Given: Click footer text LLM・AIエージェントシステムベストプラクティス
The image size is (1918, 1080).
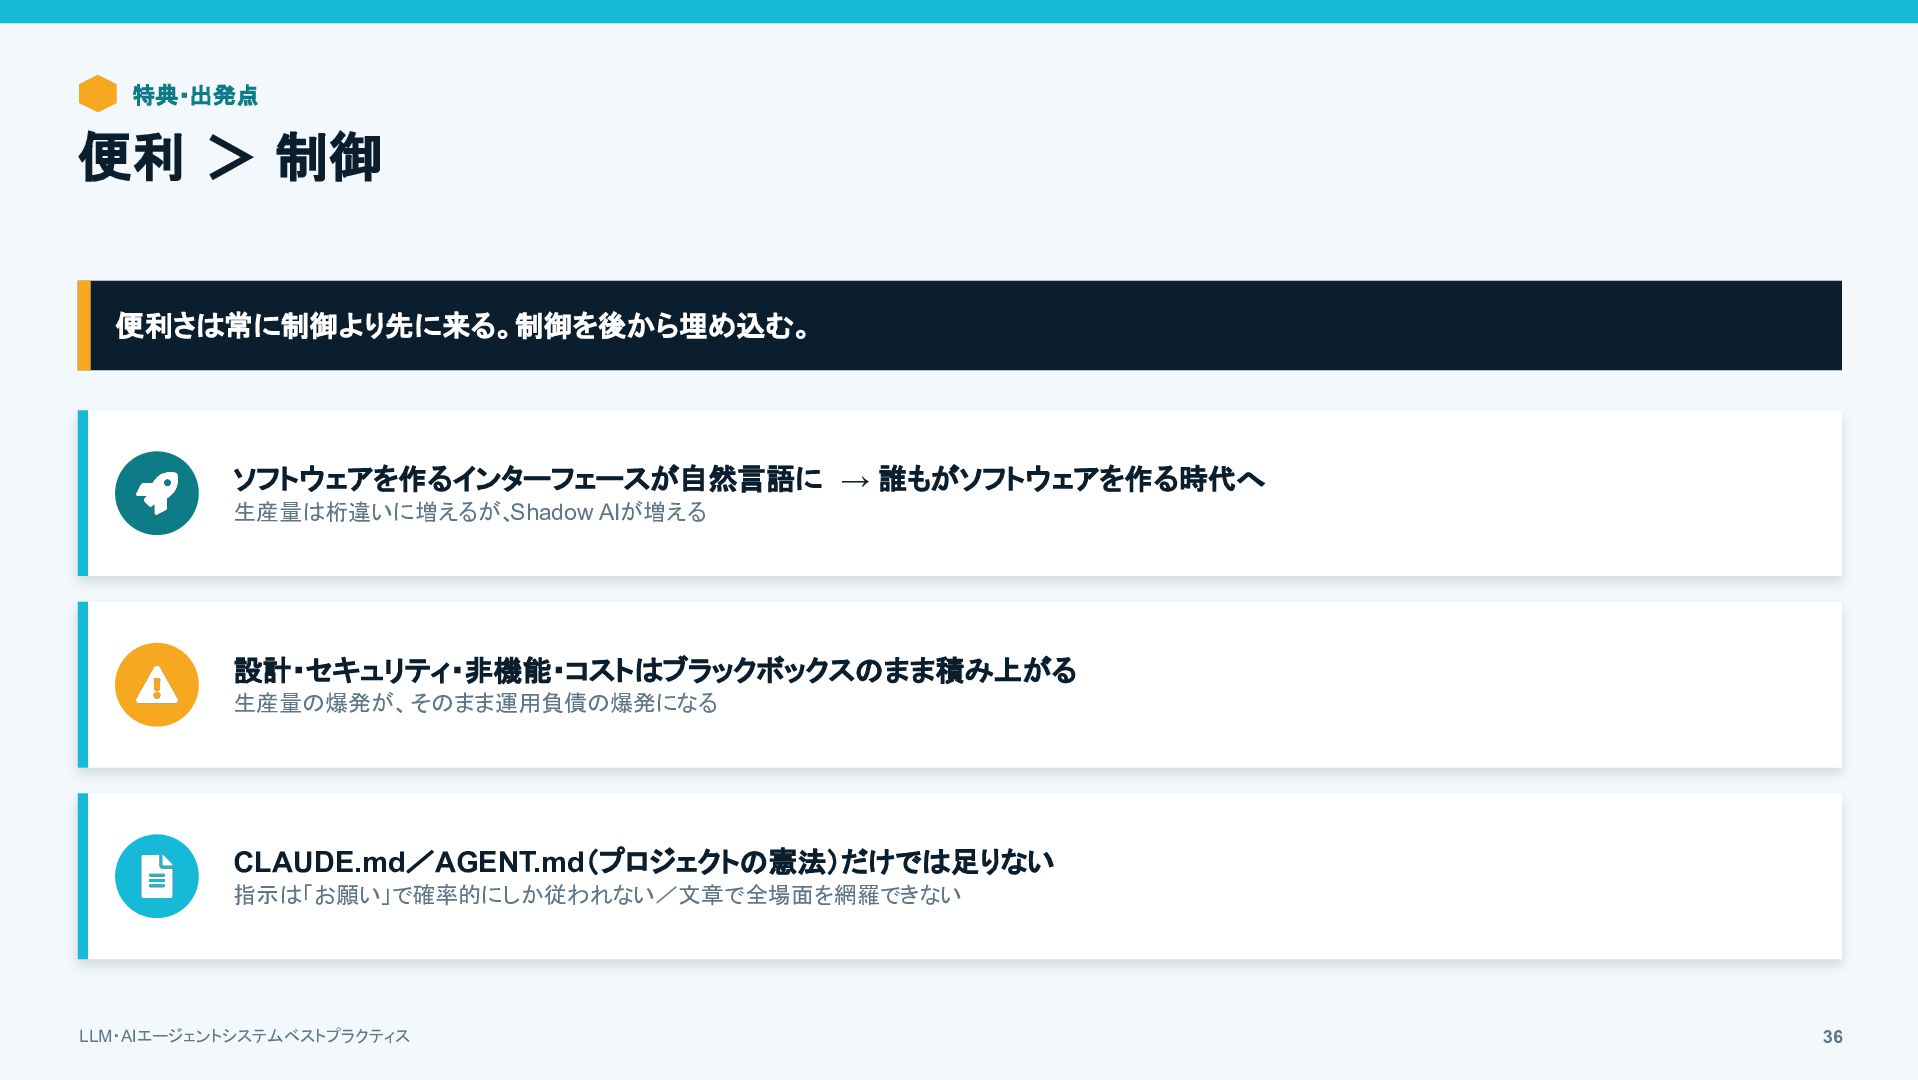Looking at the screenshot, I should (244, 1036).
